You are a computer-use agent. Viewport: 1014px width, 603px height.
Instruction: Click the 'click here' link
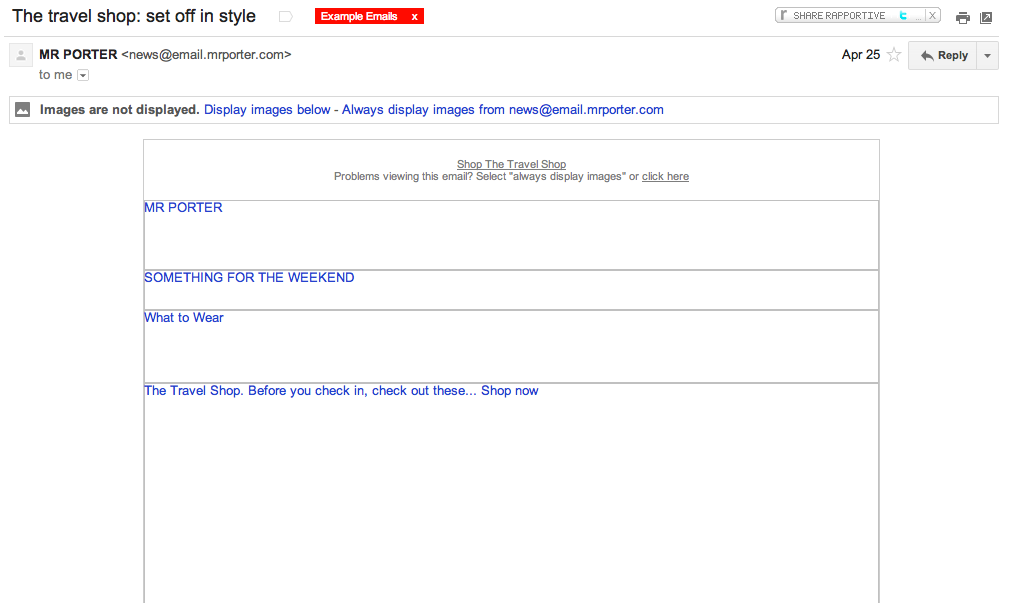pyautogui.click(x=665, y=176)
